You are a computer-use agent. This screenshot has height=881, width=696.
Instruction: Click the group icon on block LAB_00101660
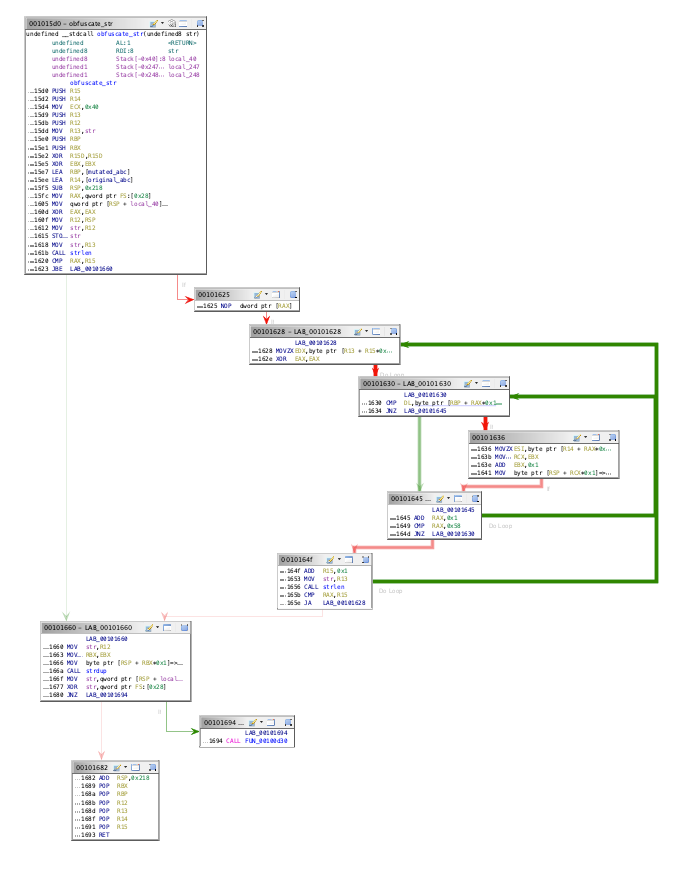click(184, 628)
